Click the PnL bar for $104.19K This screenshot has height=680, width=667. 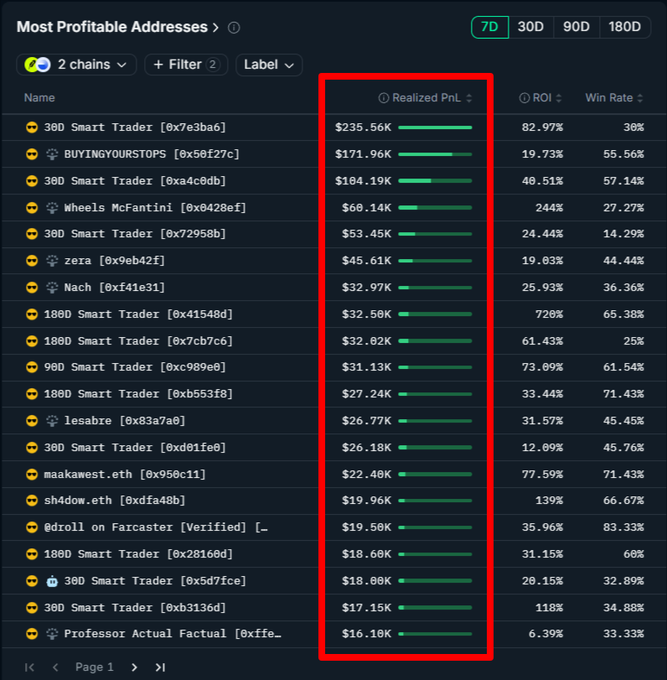coord(435,181)
